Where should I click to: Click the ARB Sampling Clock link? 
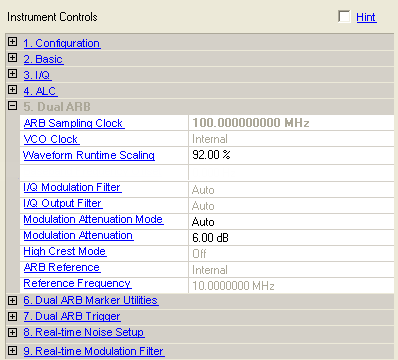[74, 123]
